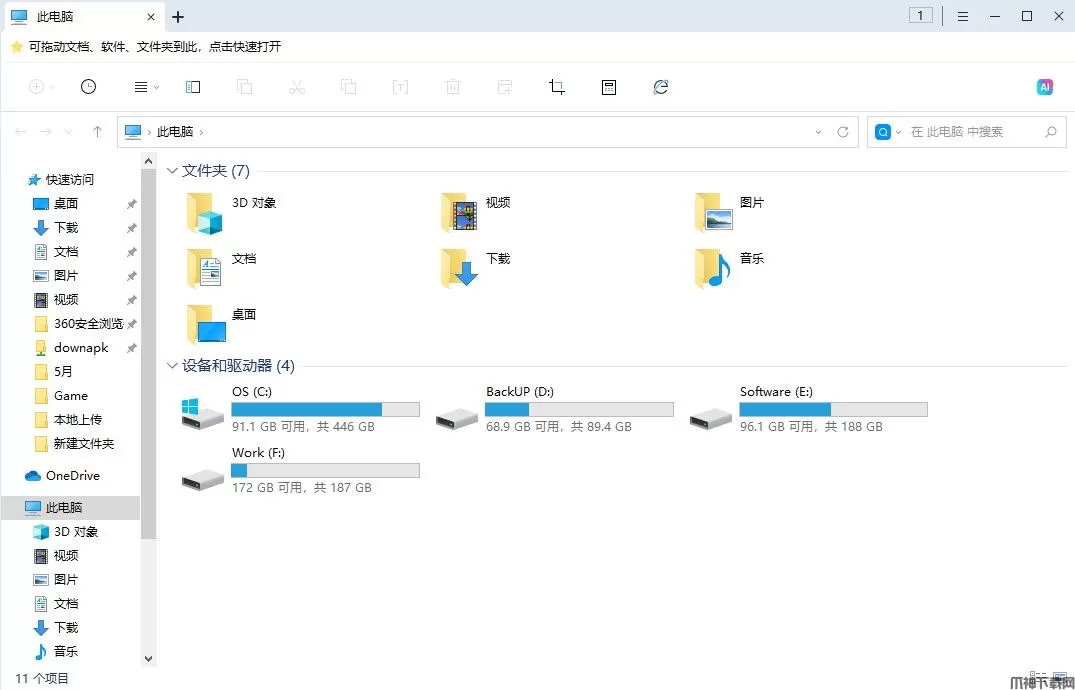Click the scissors cut icon
Viewport: 1075px width, 690px height.
tap(297, 87)
